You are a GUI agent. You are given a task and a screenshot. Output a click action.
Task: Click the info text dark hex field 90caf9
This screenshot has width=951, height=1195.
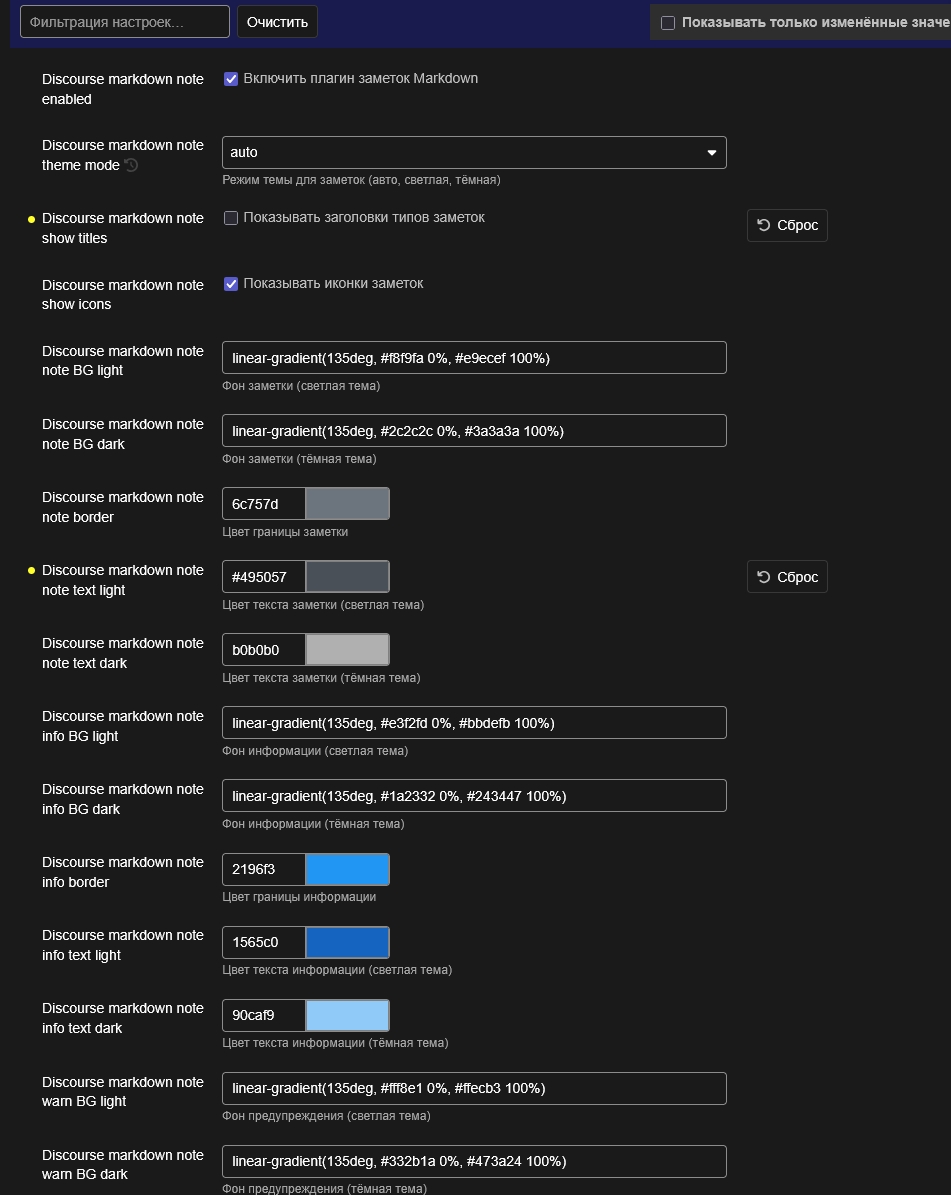pos(264,1016)
